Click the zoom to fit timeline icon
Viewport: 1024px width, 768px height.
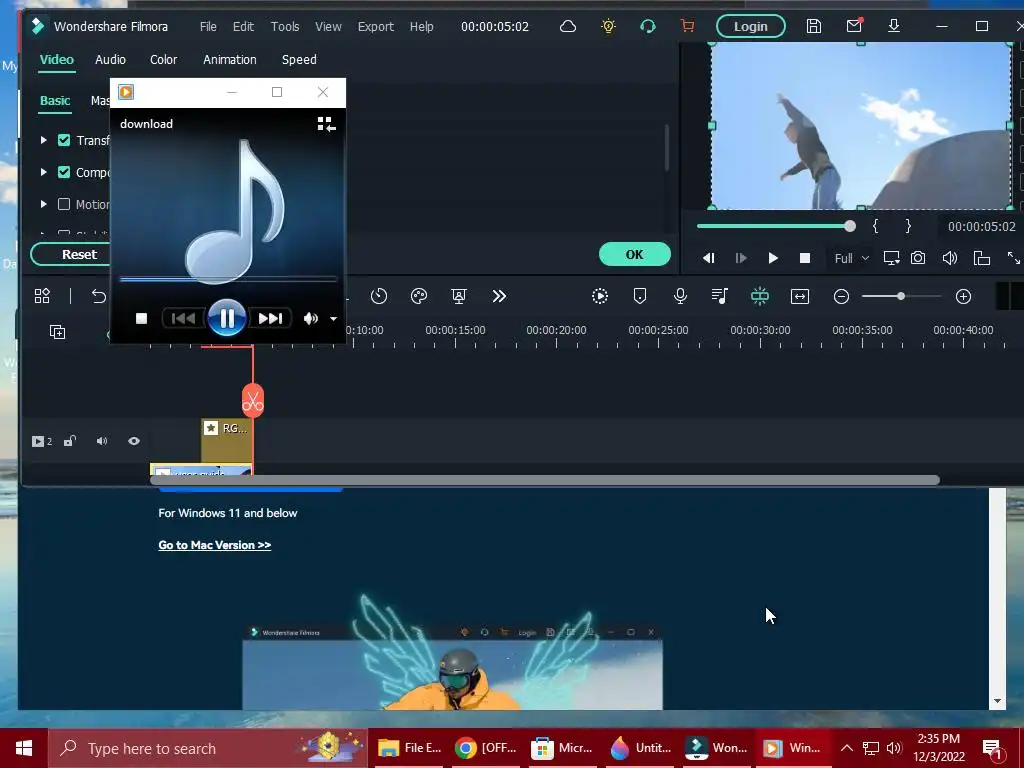[799, 296]
